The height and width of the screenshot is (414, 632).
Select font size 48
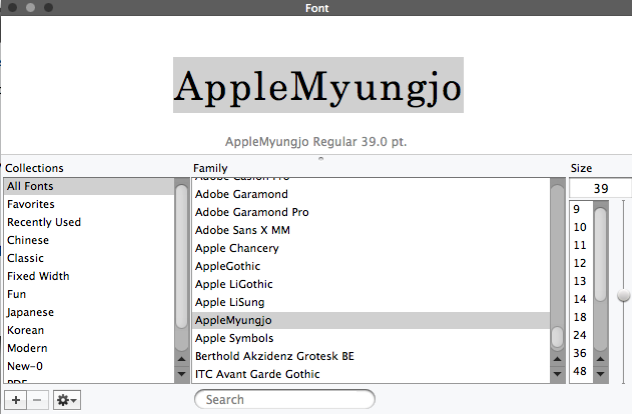(581, 371)
